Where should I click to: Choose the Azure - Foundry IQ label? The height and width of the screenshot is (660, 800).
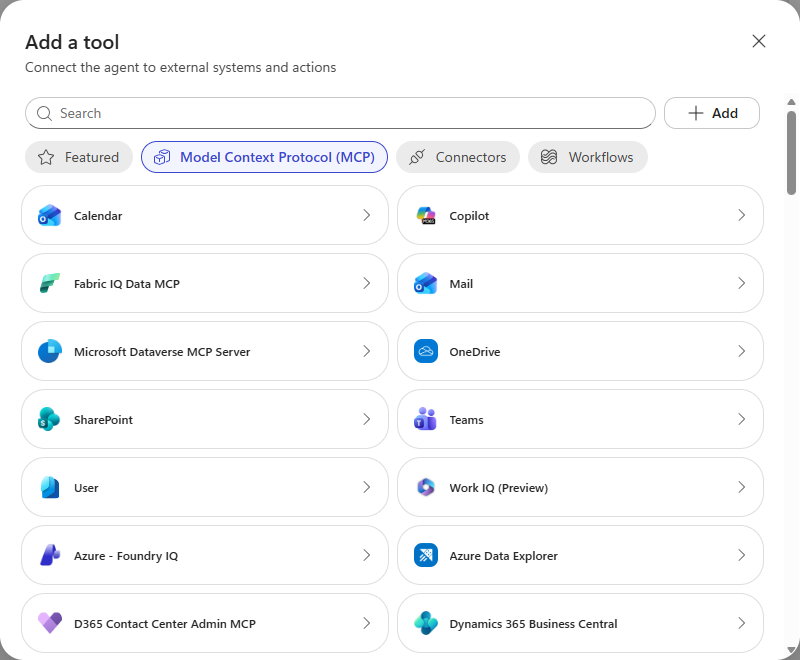click(x=126, y=555)
